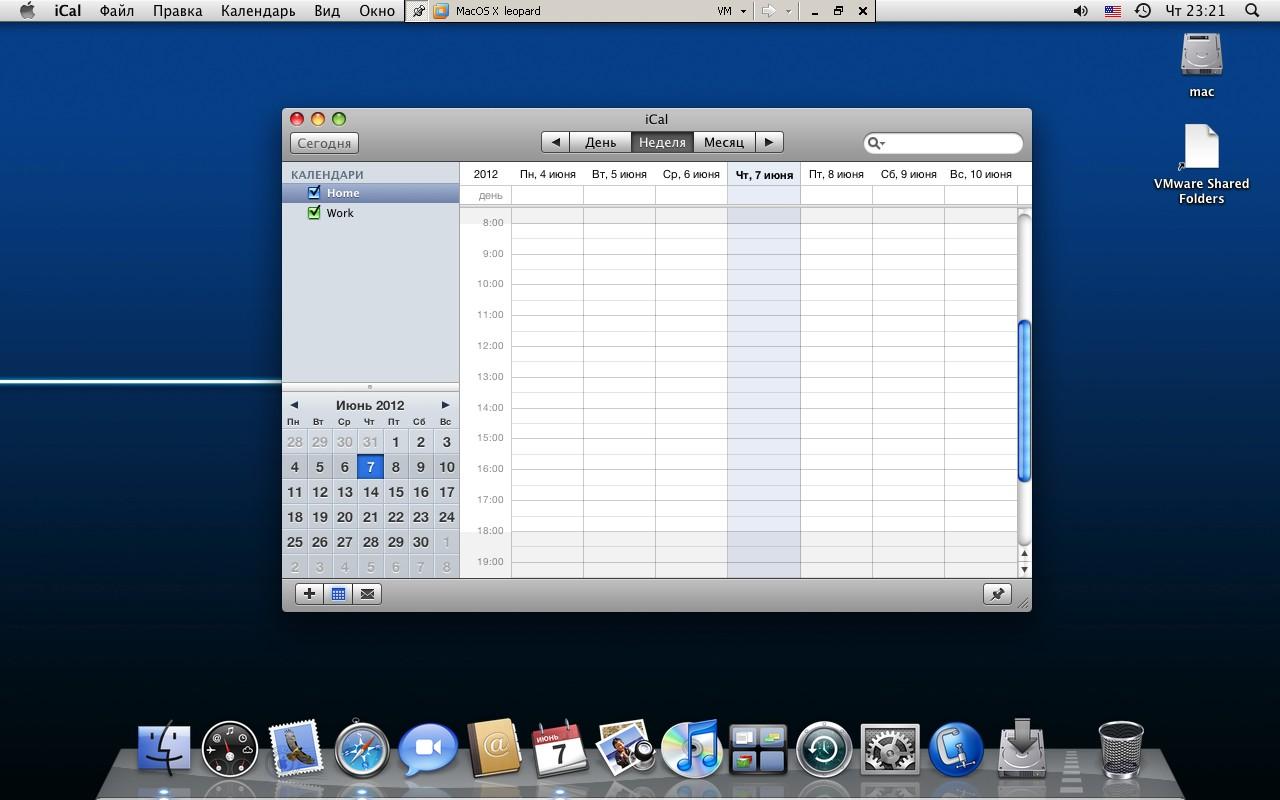Launch iTunes from the dock
This screenshot has width=1280, height=800.
pyautogui.click(x=690, y=750)
